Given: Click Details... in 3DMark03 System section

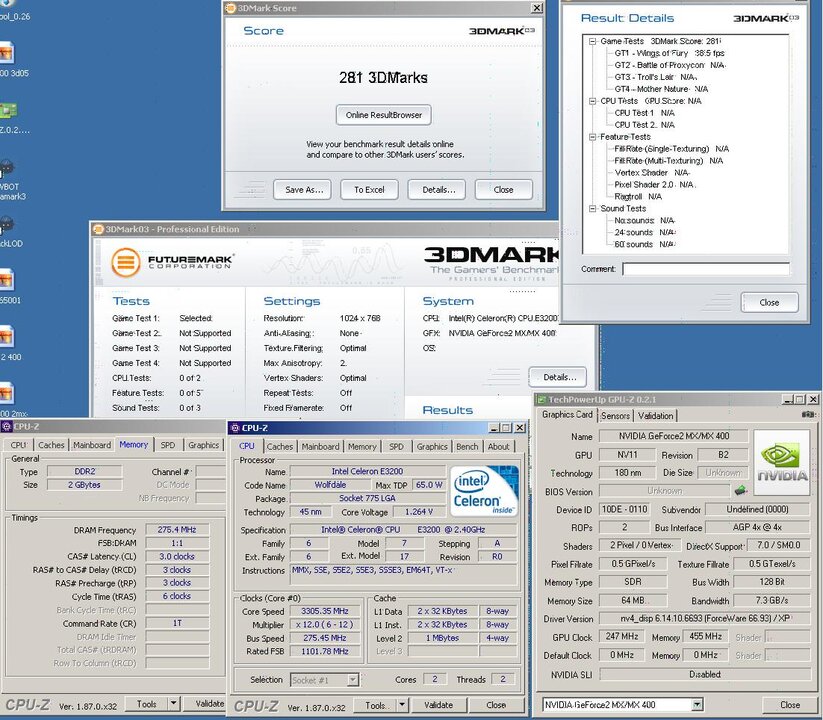Looking at the screenshot, I should click(558, 377).
